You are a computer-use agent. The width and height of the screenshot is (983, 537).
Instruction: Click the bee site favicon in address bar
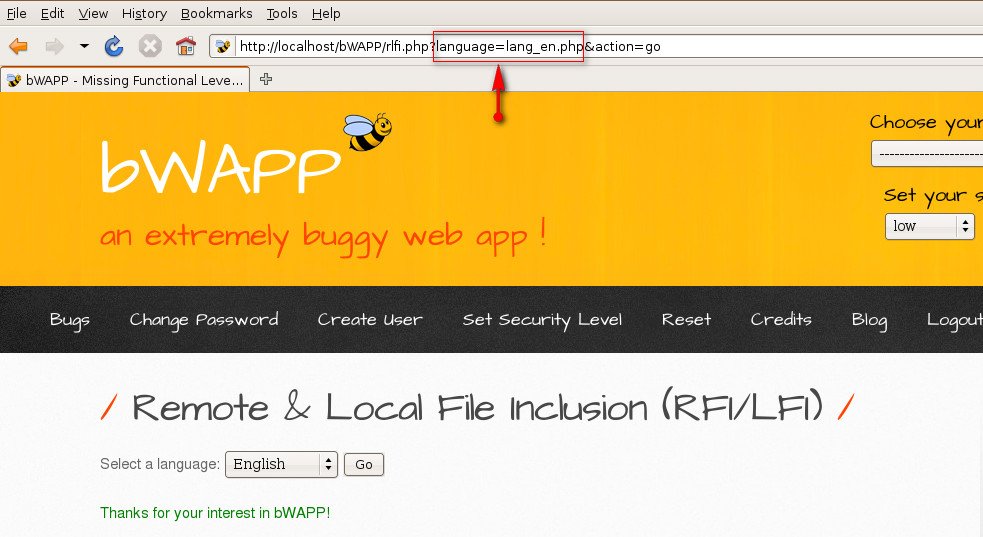click(x=223, y=46)
